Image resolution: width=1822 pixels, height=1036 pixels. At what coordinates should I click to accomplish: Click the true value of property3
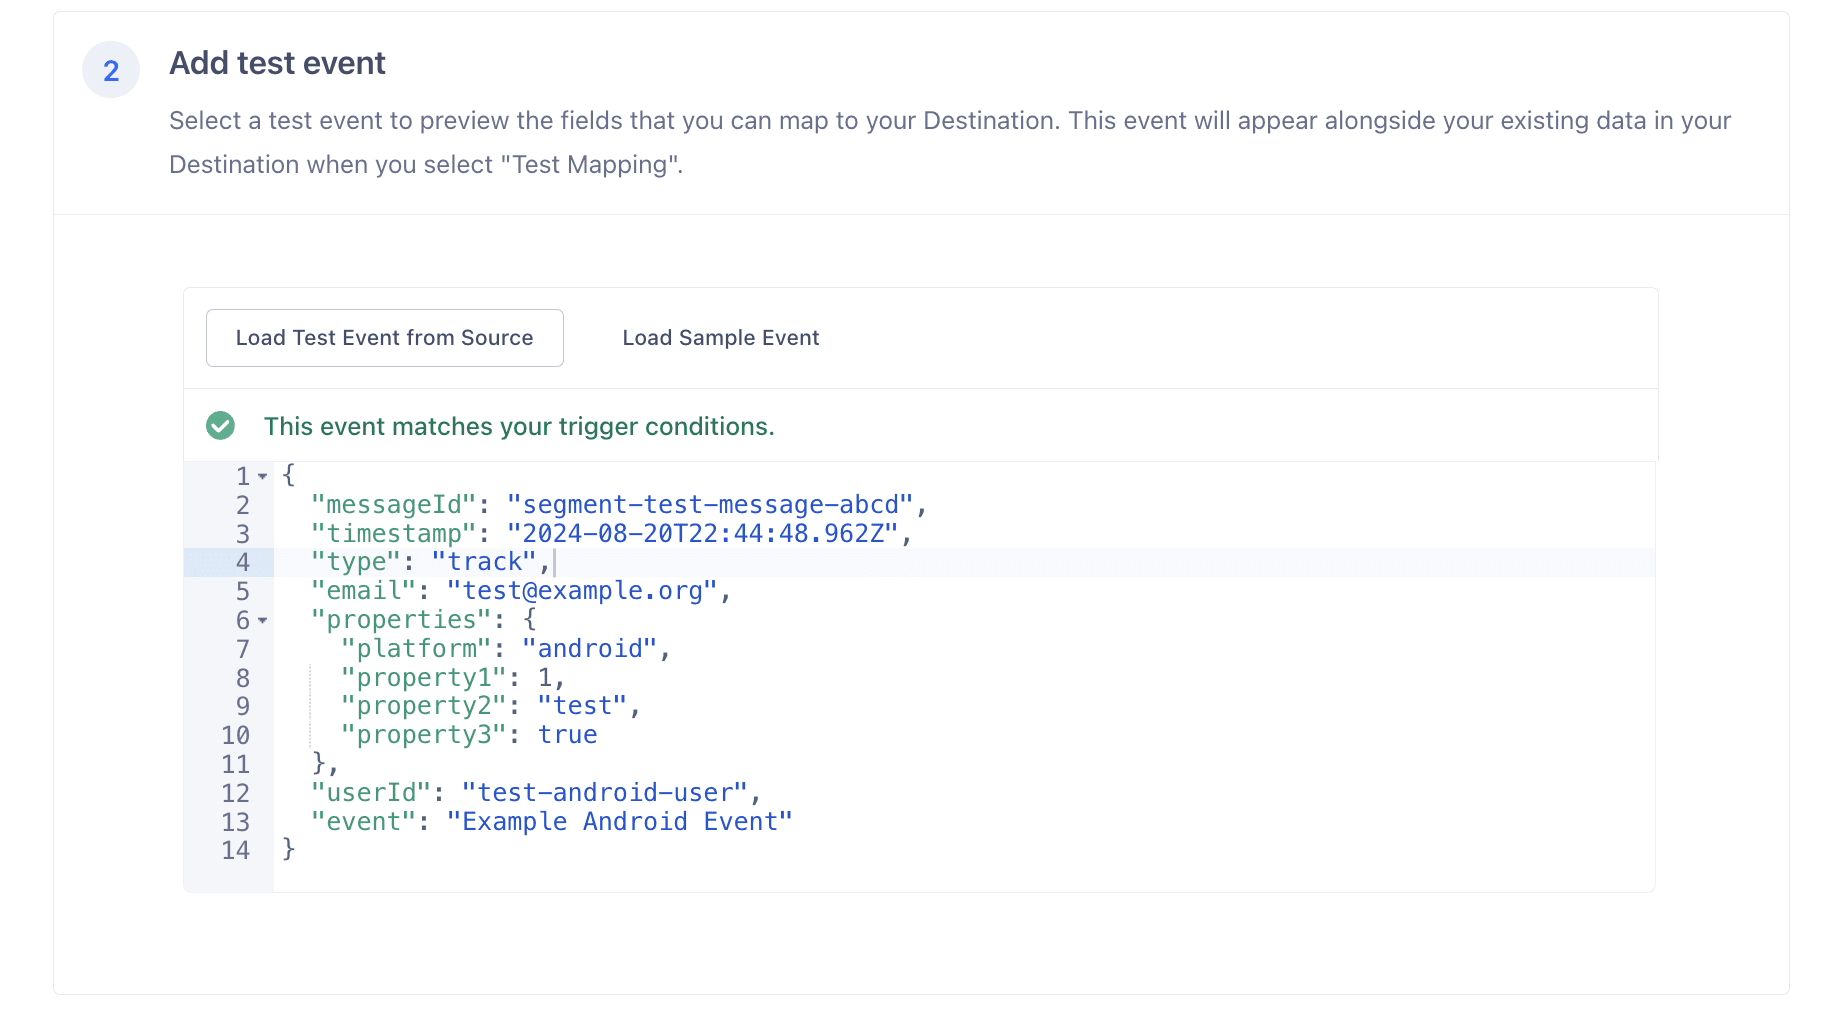pos(568,735)
